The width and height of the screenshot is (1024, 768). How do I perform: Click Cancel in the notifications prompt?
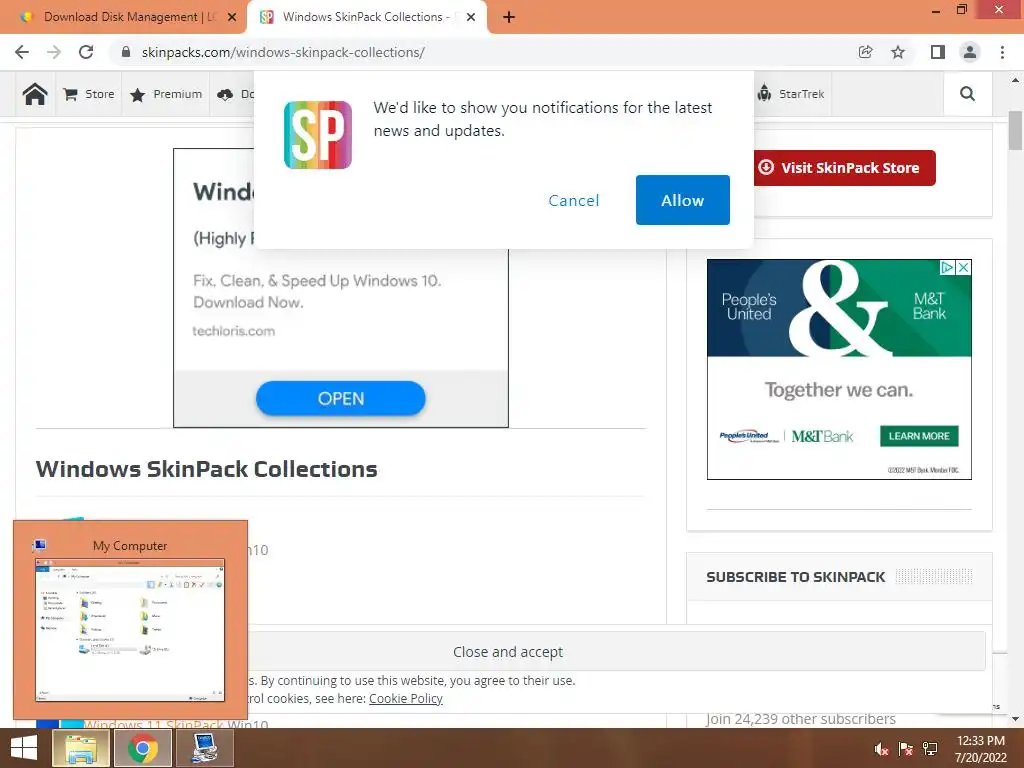click(573, 200)
